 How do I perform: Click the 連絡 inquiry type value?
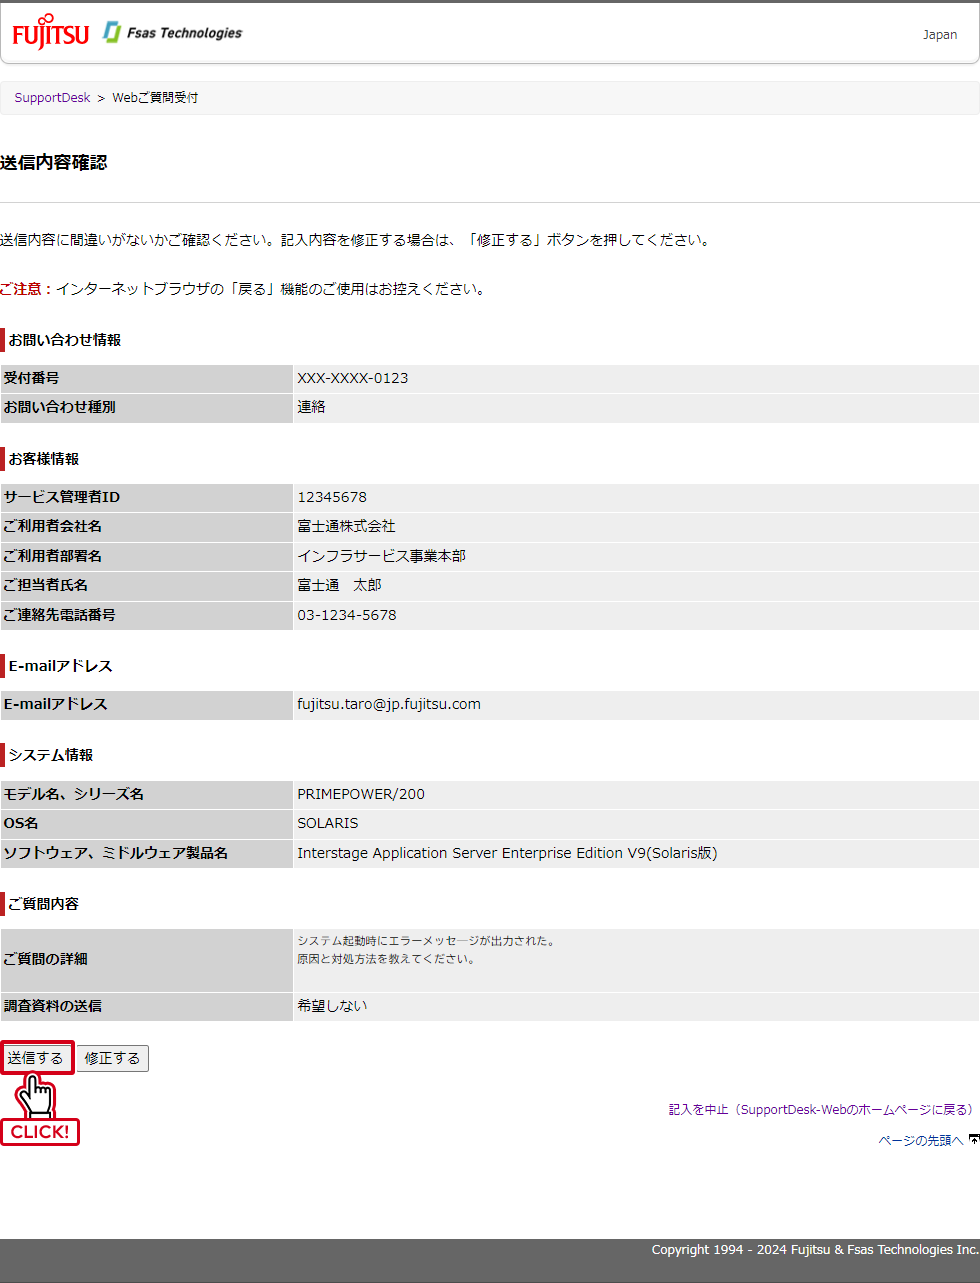[311, 407]
